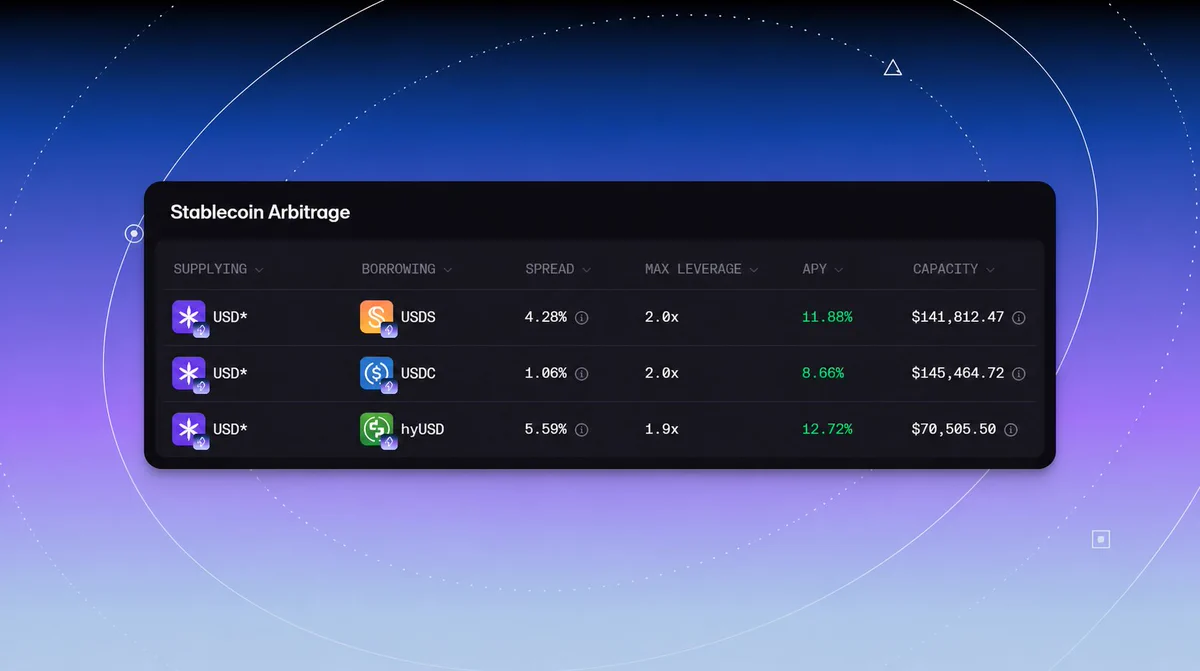This screenshot has width=1200, height=671.
Task: Open info icon beside 1.06% spread
Action: click(582, 373)
